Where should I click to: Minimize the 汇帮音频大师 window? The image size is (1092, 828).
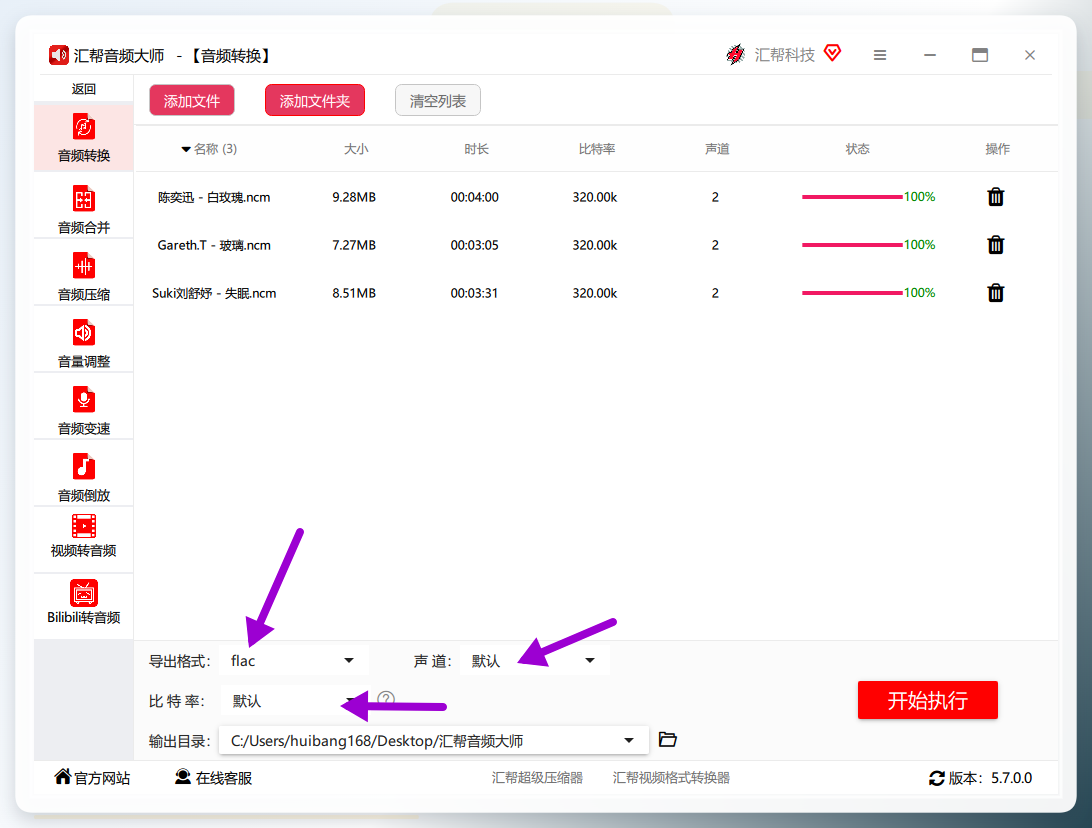tap(930, 55)
